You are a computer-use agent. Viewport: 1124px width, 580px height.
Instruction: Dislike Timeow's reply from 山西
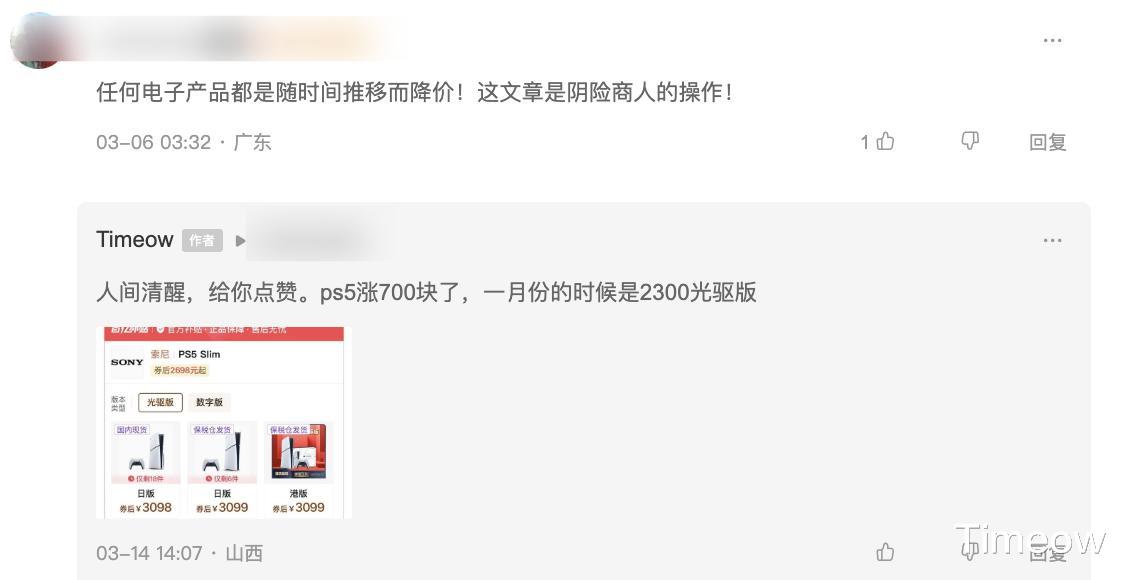[970, 551]
